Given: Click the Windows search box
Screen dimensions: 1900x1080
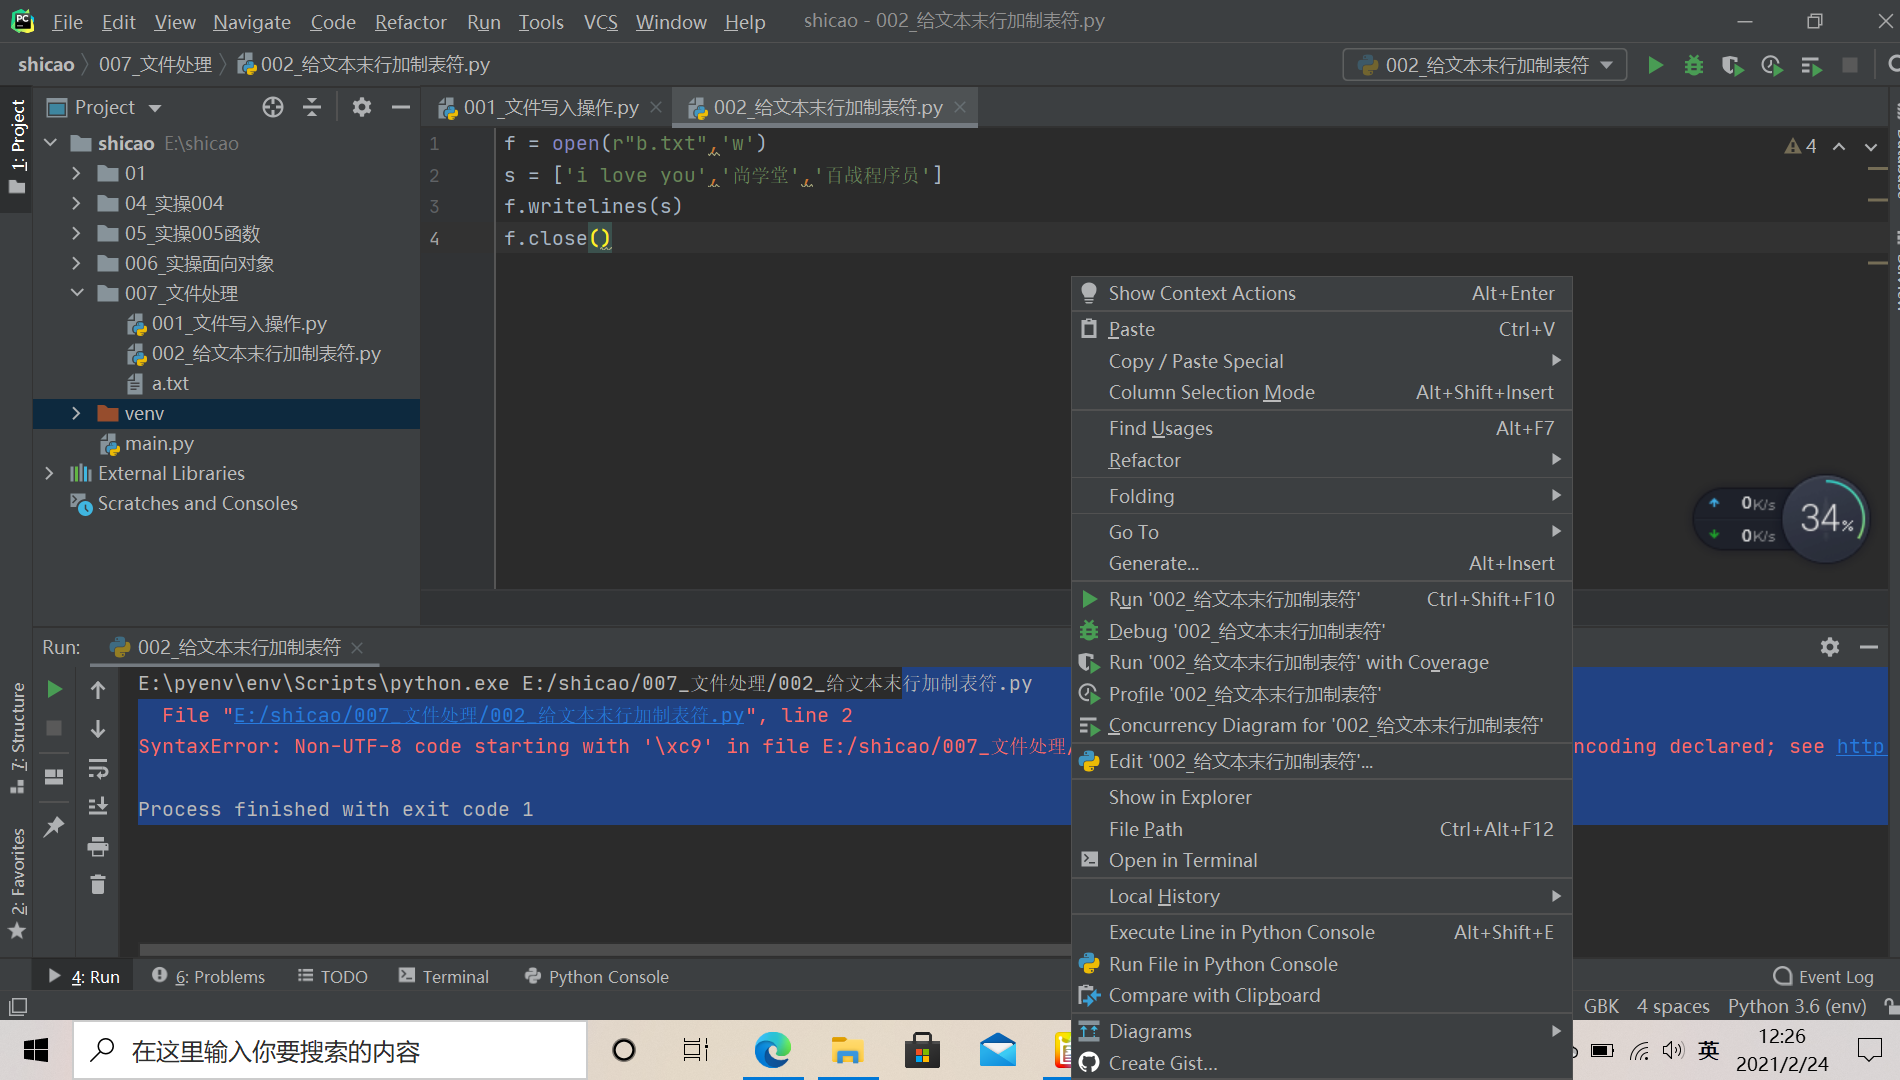Looking at the screenshot, I should pyautogui.click(x=330, y=1050).
